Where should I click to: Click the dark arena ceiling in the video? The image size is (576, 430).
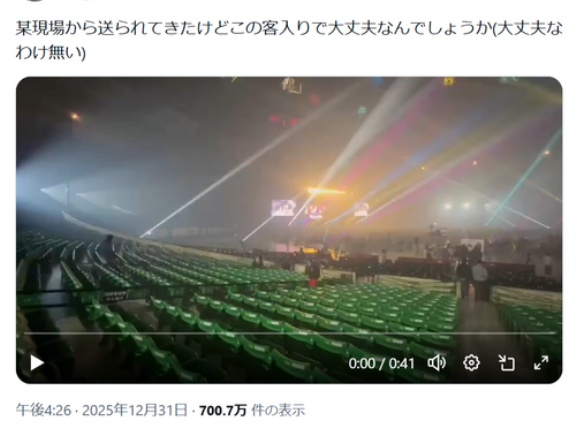point(165,110)
